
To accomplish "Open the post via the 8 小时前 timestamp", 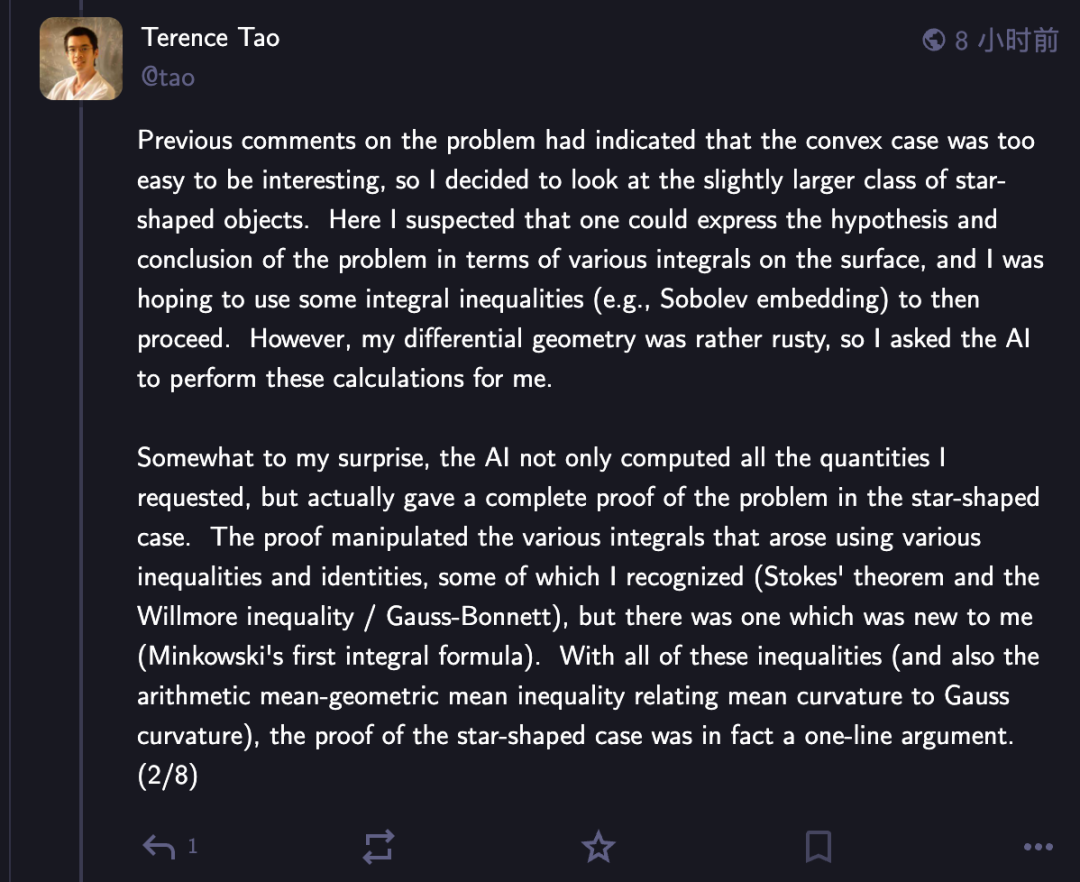I will click(x=1005, y=40).
